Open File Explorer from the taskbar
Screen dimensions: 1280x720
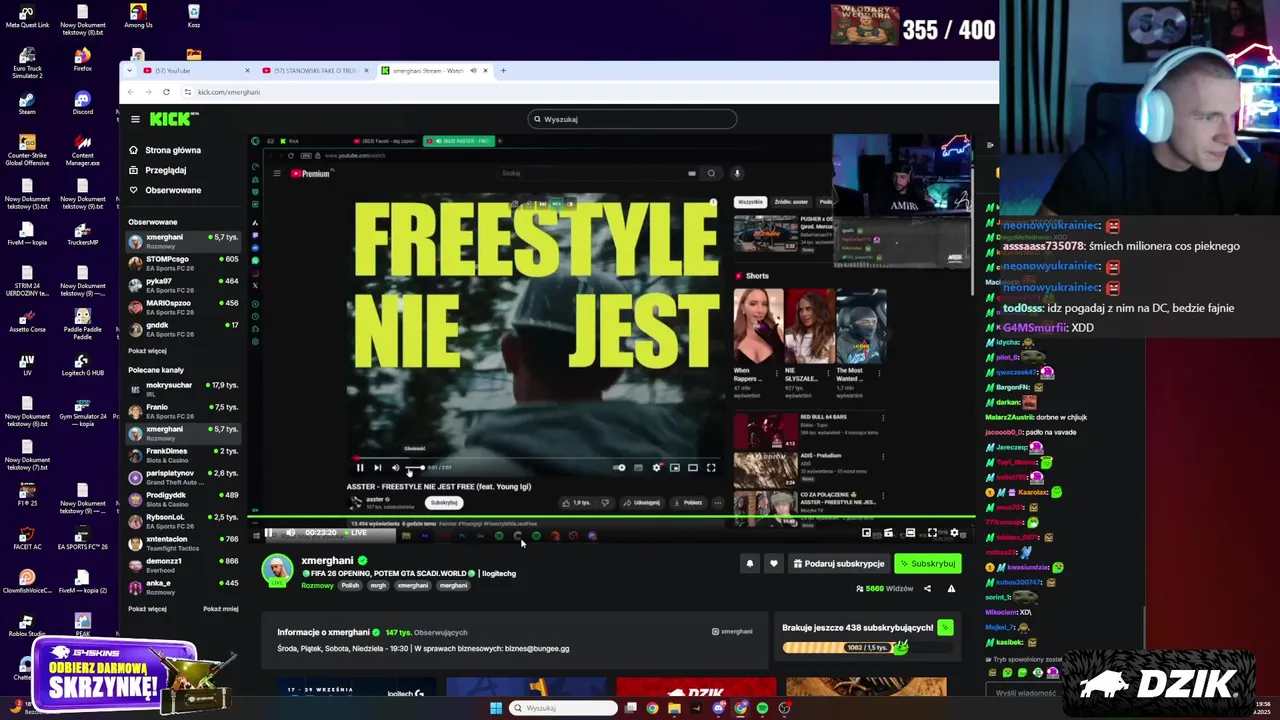pyautogui.click(x=674, y=708)
